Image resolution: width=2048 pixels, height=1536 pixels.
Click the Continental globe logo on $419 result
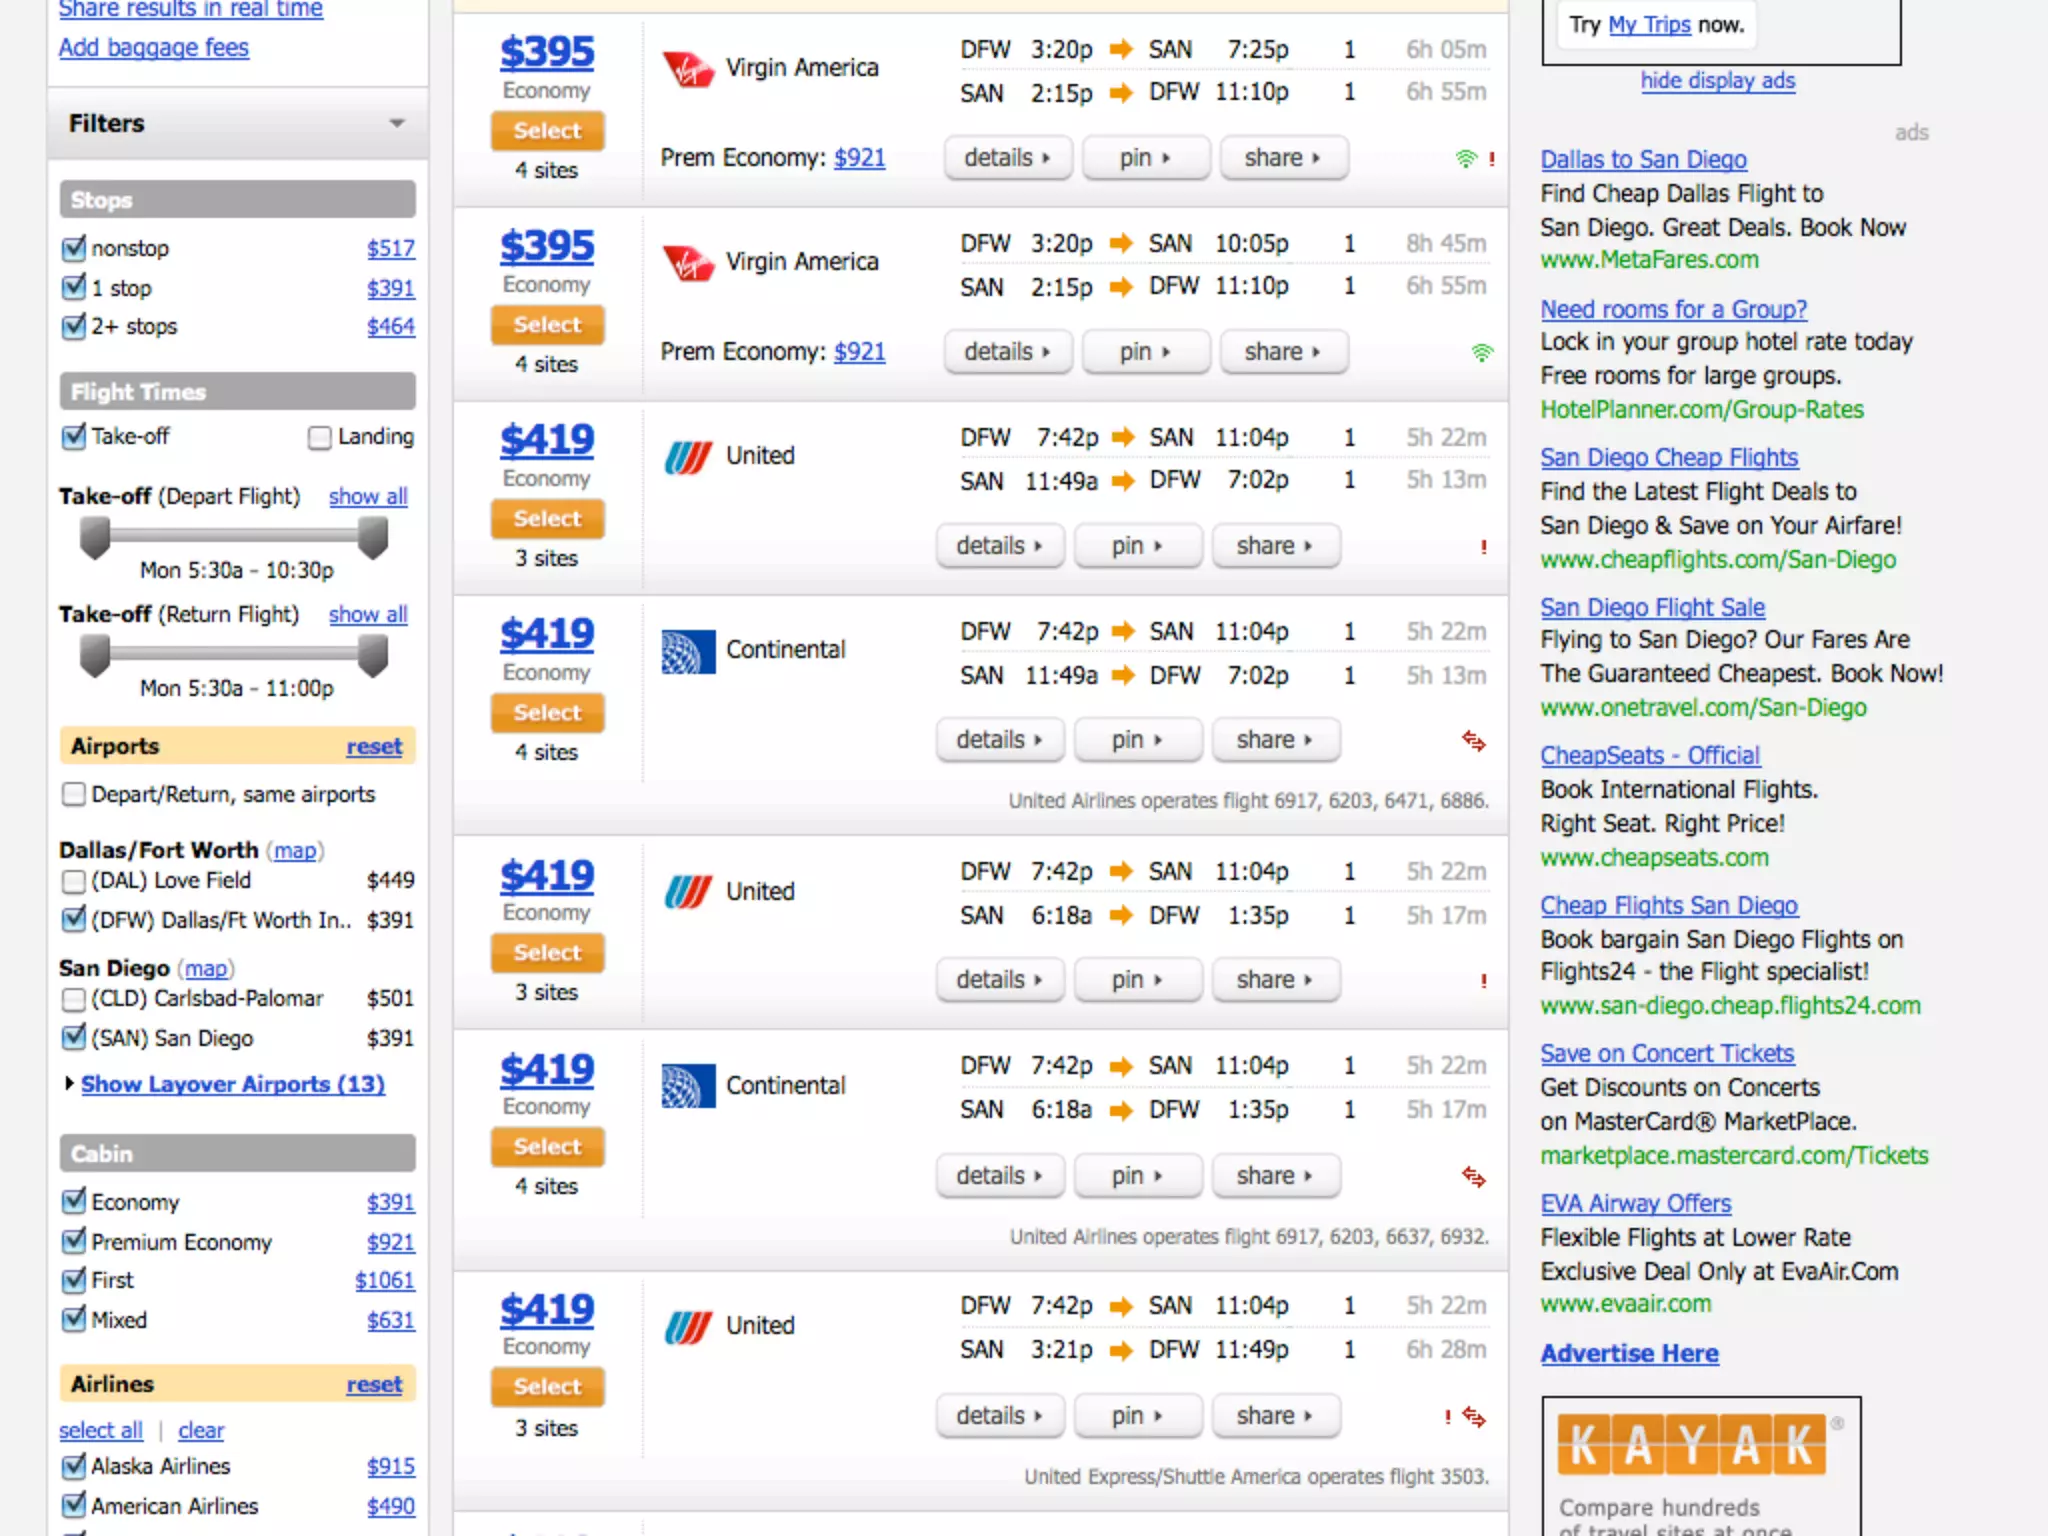pos(688,651)
